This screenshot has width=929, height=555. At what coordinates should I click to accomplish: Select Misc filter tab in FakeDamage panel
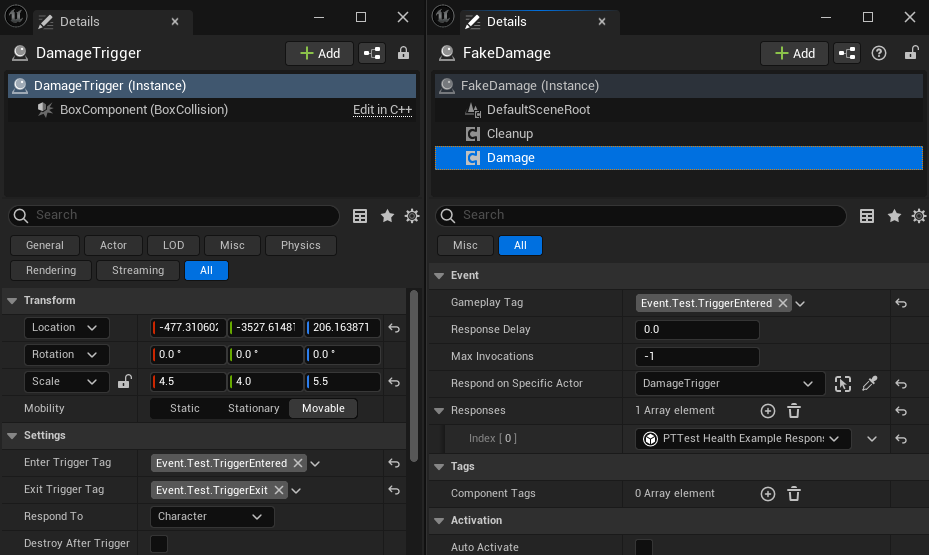pos(465,245)
